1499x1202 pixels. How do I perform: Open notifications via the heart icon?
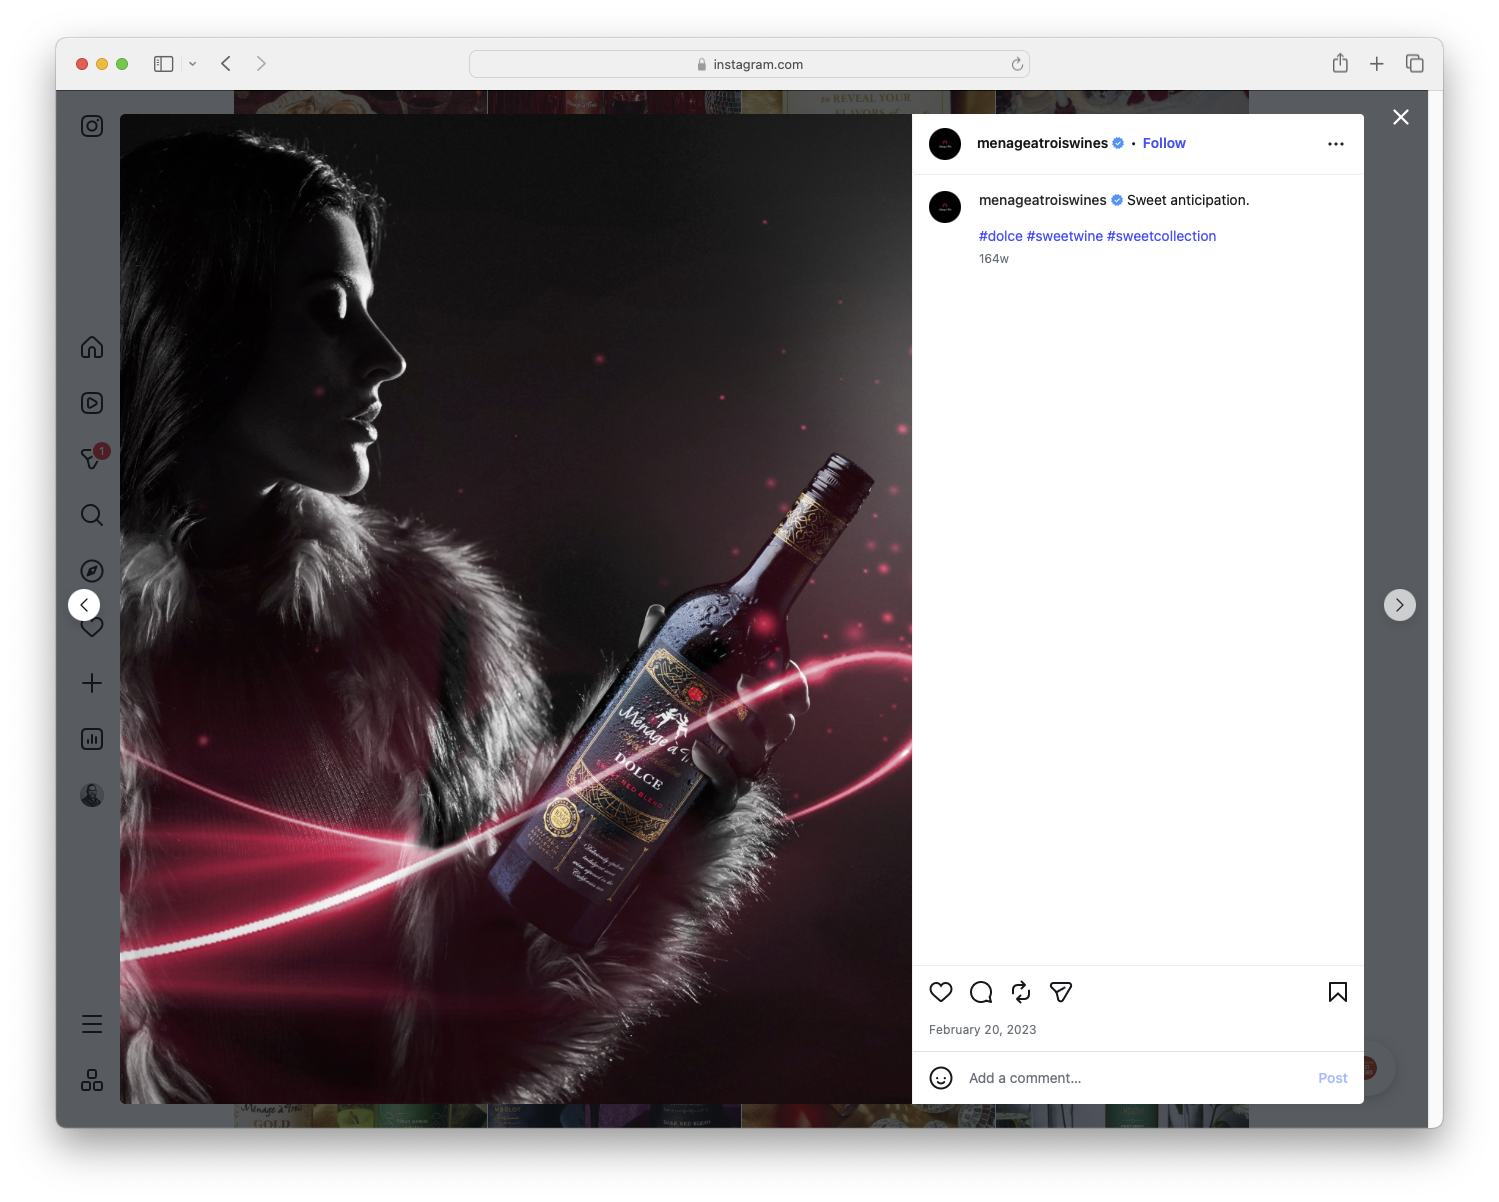(x=91, y=627)
